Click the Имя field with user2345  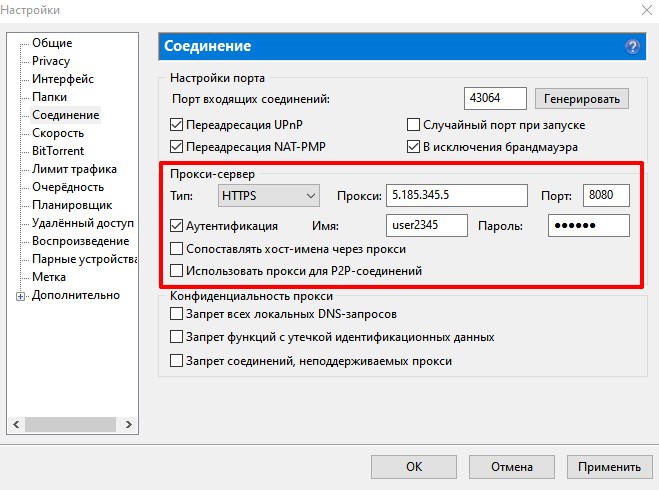click(x=427, y=226)
